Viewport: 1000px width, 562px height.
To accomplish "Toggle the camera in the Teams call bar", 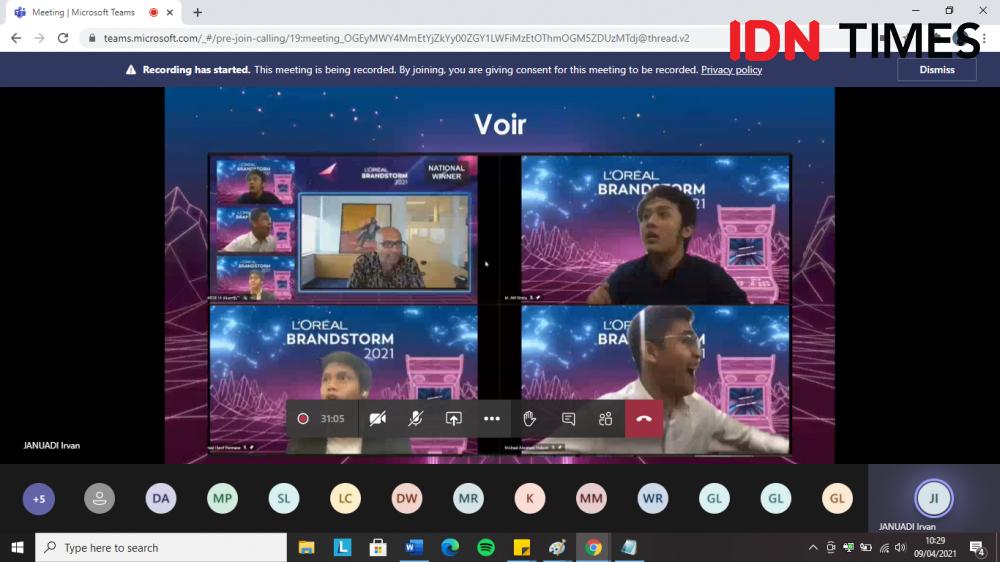I will 378,419.
